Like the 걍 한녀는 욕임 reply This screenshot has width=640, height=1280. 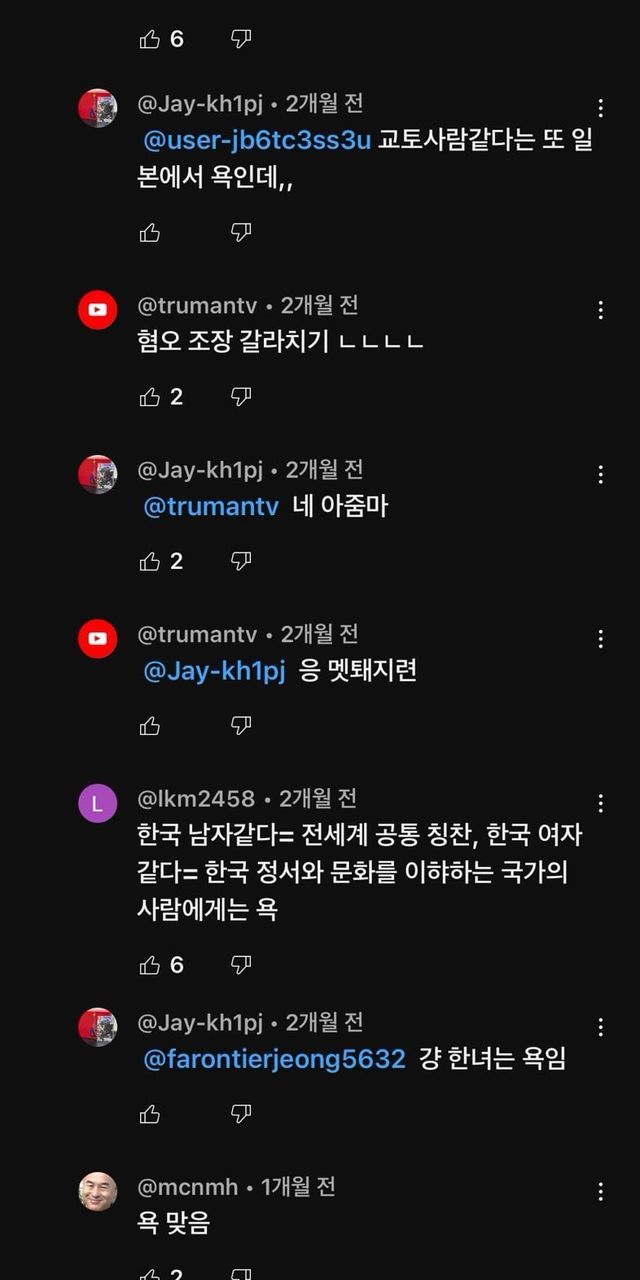coord(150,1113)
